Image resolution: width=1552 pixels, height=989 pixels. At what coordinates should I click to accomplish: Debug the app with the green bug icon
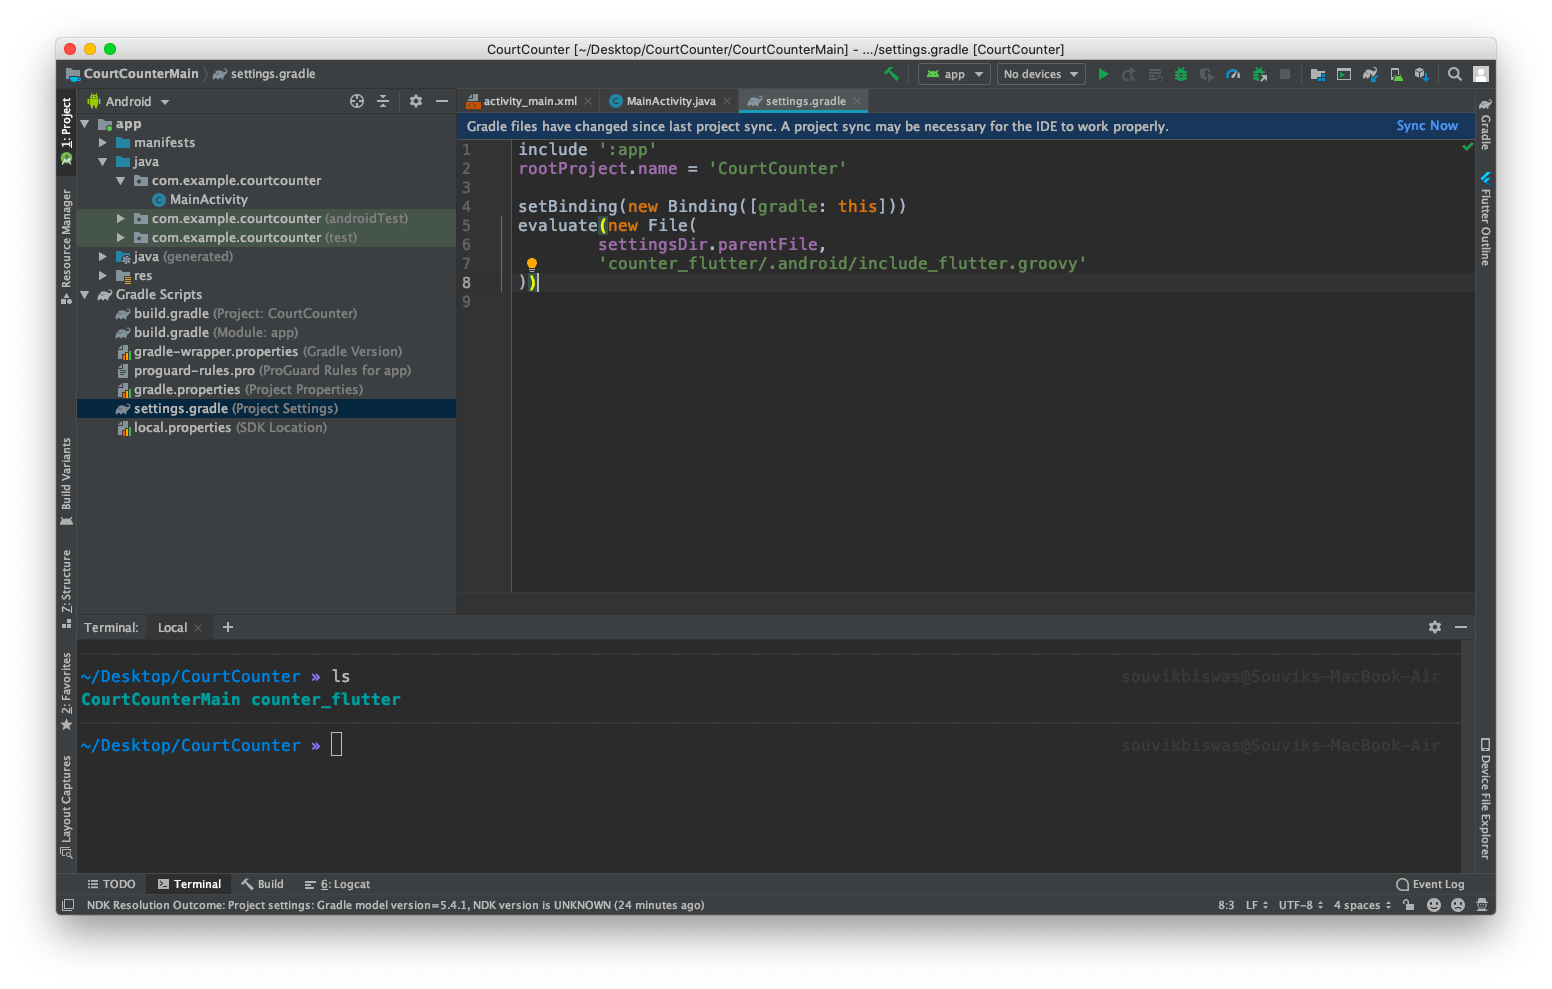pyautogui.click(x=1181, y=74)
